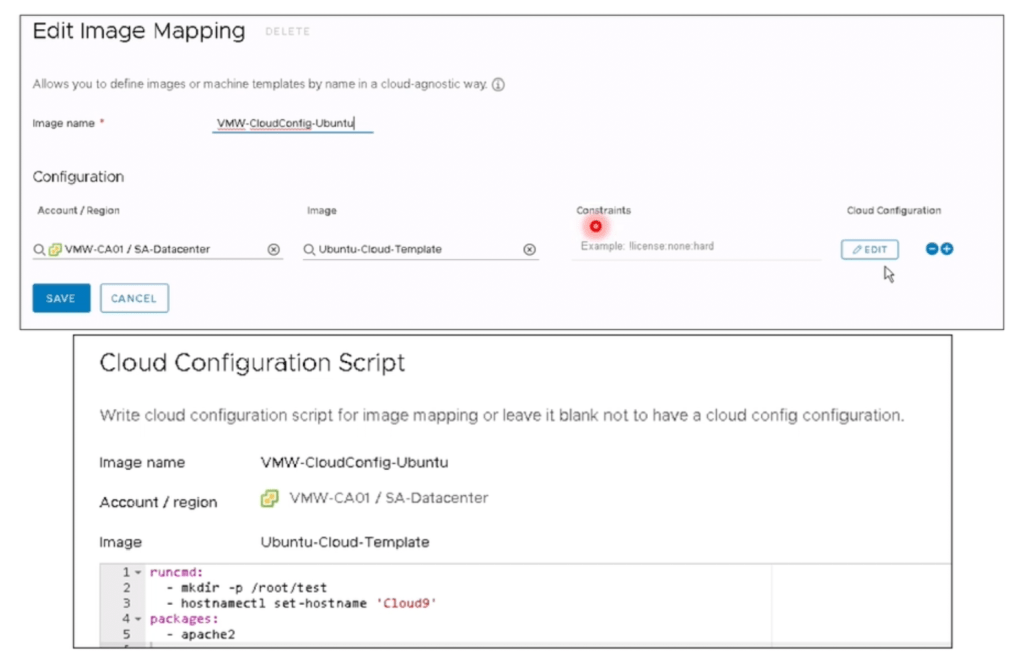Collapse the runcmd section fold arrow
Viewport: 1023px width, 656px height.
[x=139, y=573]
